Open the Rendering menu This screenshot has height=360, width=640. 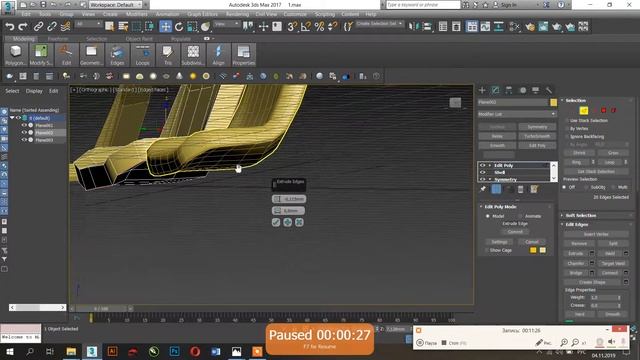[x=237, y=14]
